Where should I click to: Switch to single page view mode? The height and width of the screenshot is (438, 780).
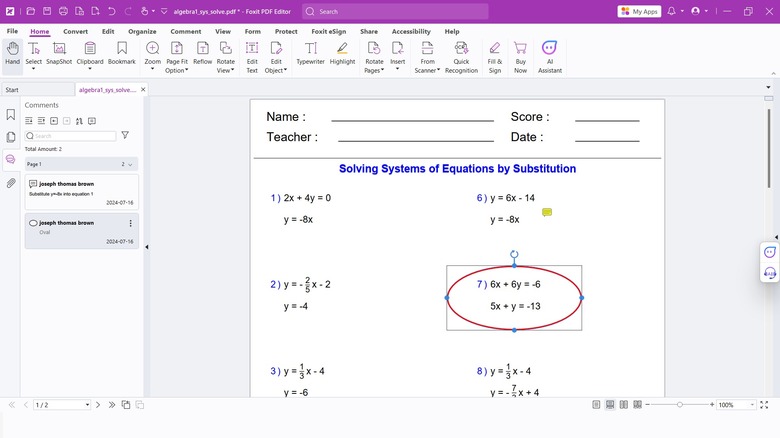point(596,405)
